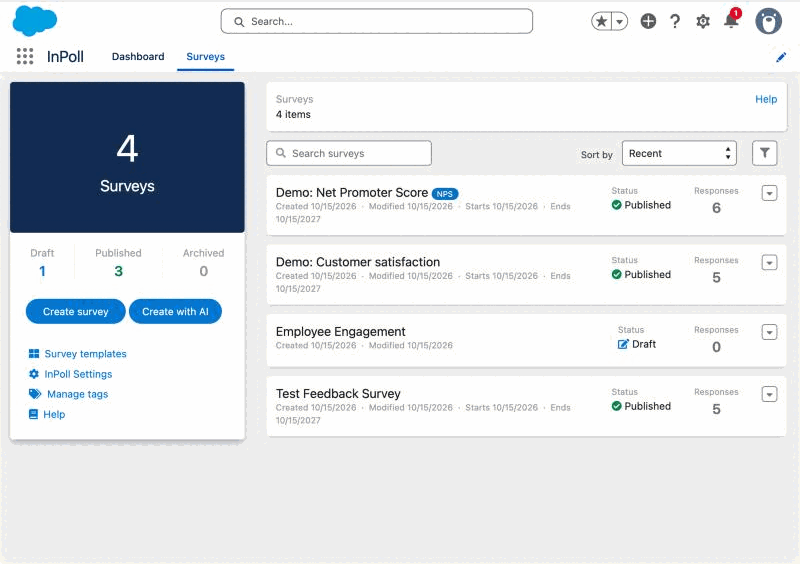Open the help question mark icon
This screenshot has width=800, height=564.
pyautogui.click(x=675, y=21)
